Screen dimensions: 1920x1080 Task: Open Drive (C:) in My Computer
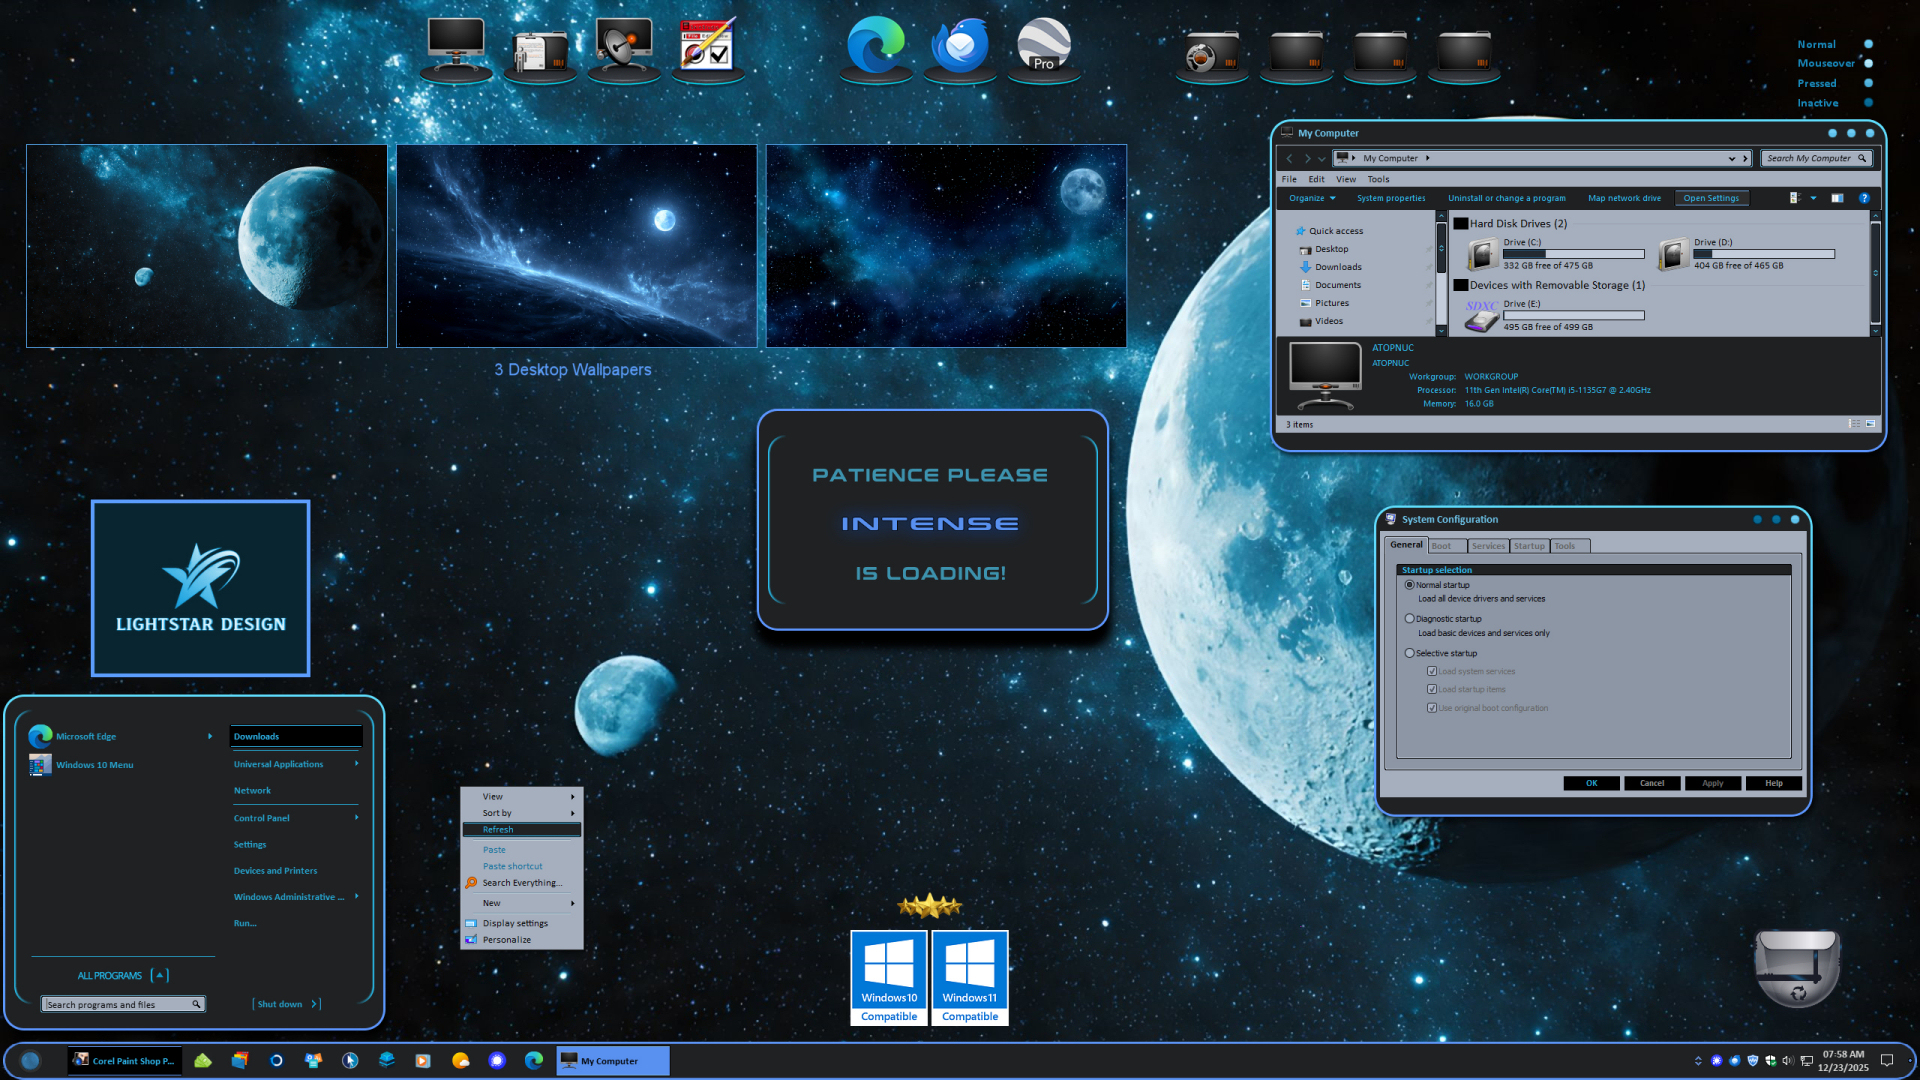tap(1483, 254)
